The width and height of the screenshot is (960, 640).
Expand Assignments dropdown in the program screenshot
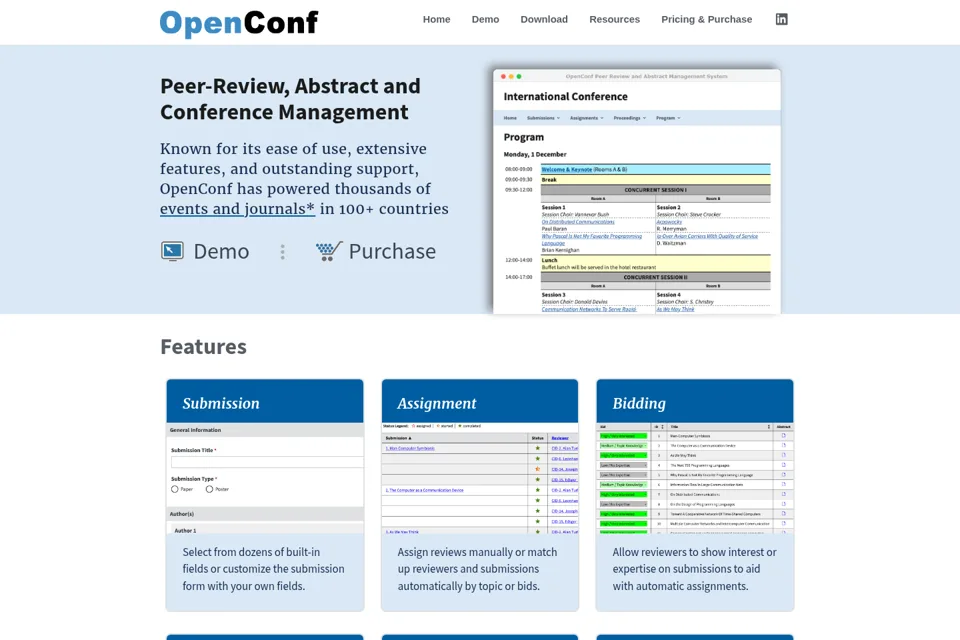[x=586, y=118]
